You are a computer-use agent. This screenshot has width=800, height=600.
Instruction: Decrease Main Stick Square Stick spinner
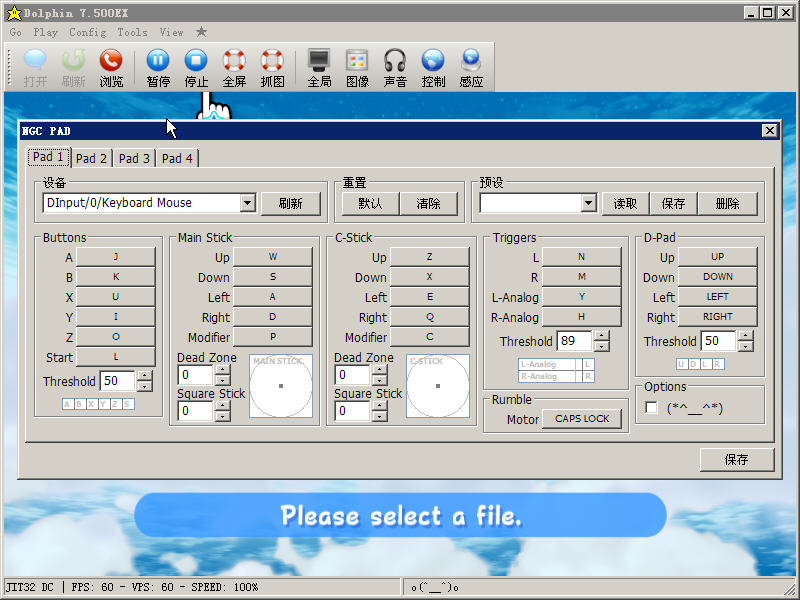click(x=222, y=416)
